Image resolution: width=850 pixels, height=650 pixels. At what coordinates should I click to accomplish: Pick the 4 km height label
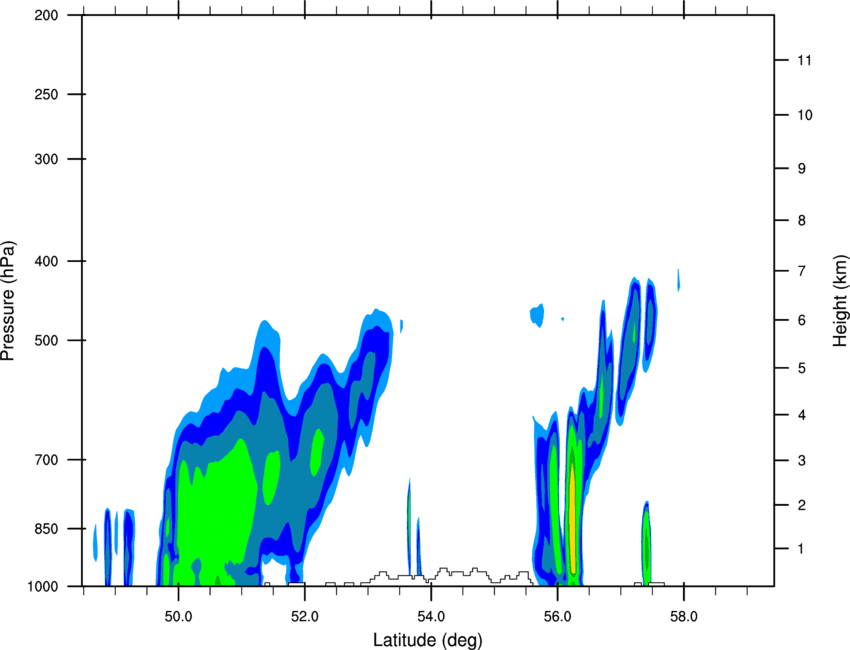(802, 415)
